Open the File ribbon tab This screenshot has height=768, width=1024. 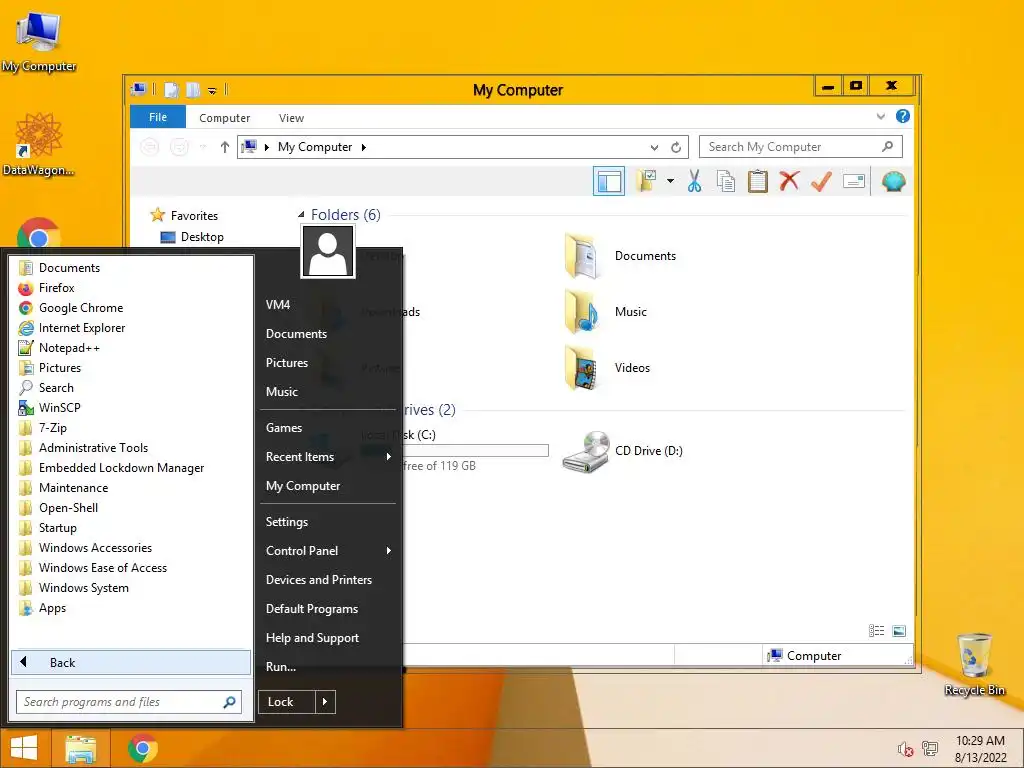158,117
